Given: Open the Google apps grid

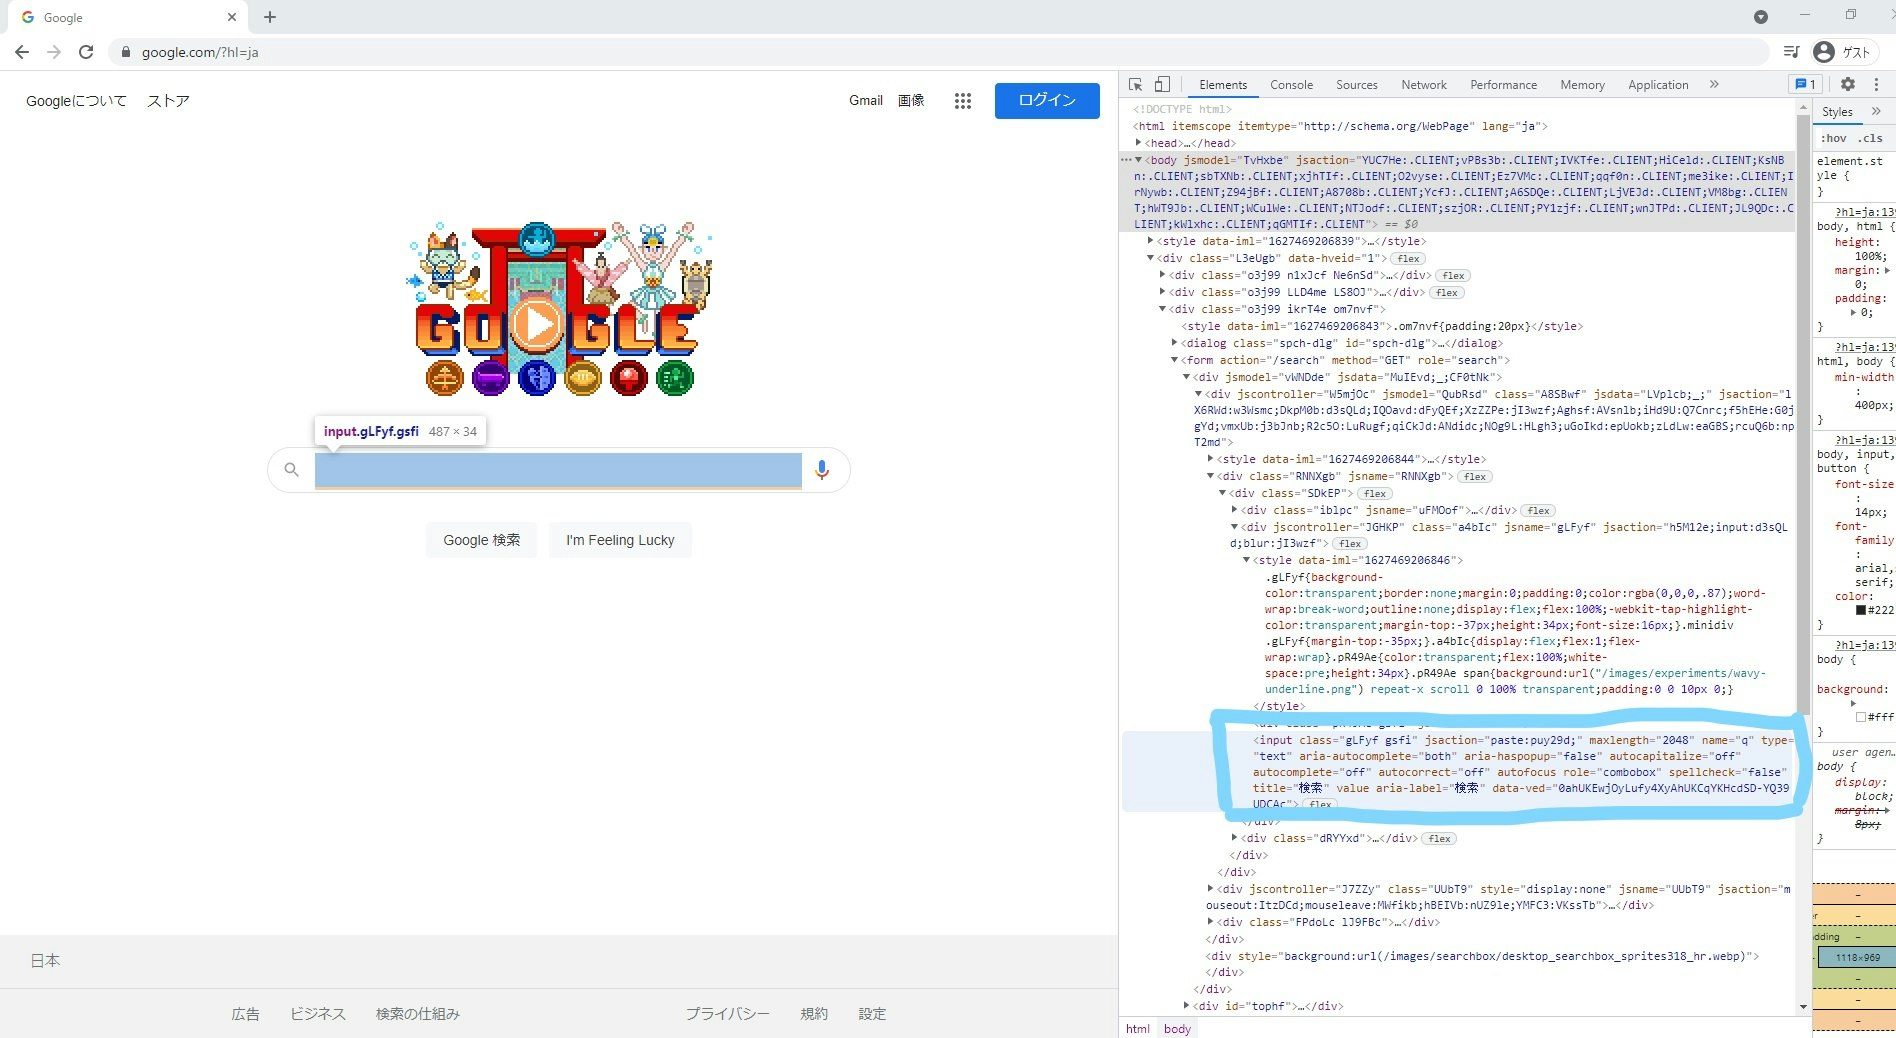Looking at the screenshot, I should click(x=963, y=101).
